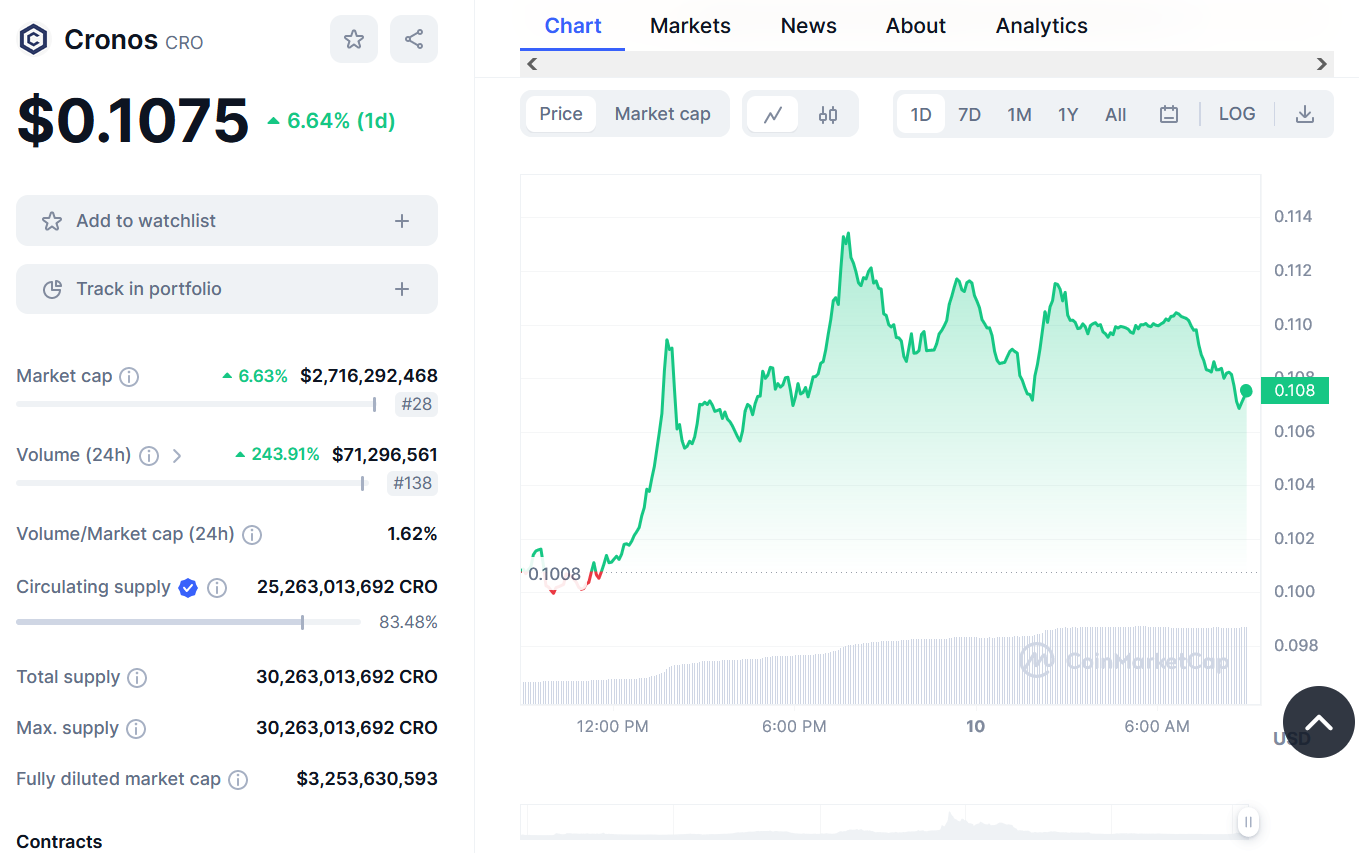
Task: Click Add to watchlist button
Action: pyautogui.click(x=227, y=221)
